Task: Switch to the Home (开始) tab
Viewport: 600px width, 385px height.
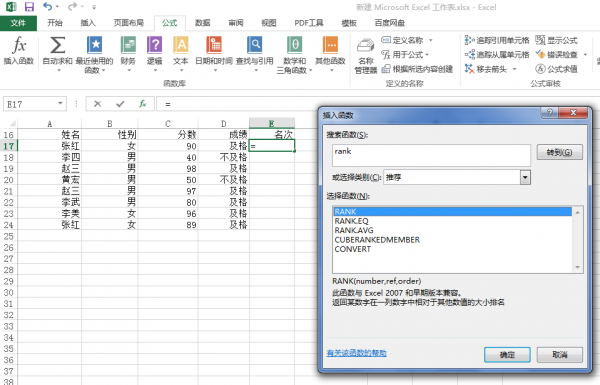Action: 55,23
